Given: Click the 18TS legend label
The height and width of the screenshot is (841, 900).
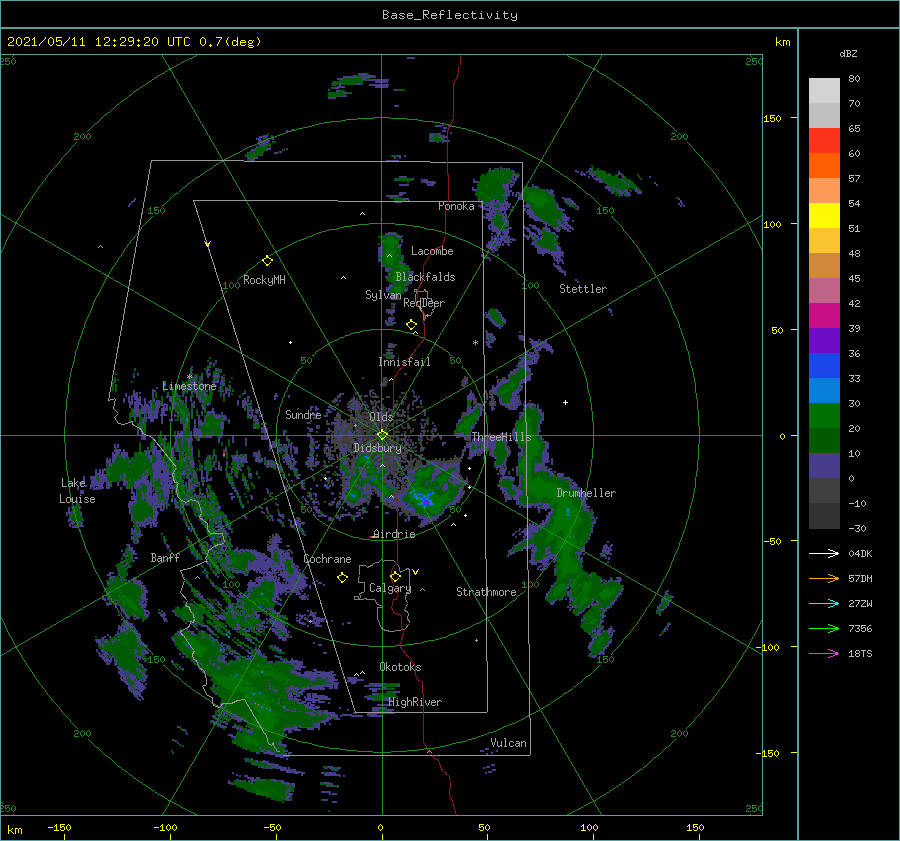Looking at the screenshot, I should (x=860, y=653).
